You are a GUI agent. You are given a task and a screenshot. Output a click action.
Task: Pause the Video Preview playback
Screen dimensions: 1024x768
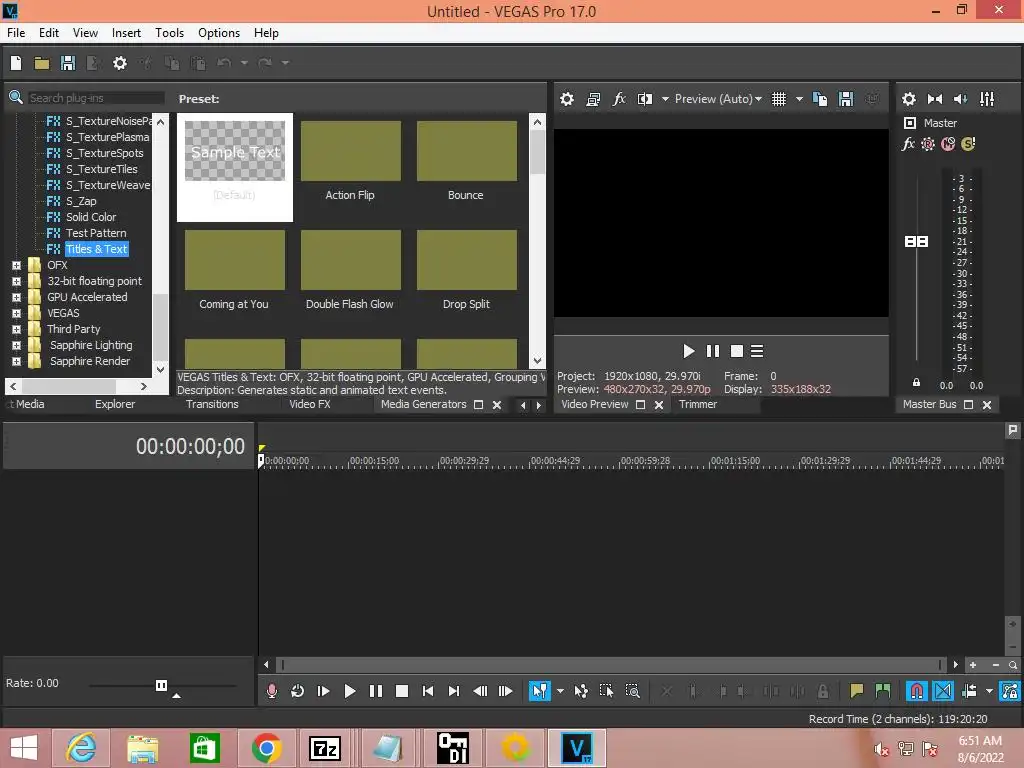[712, 351]
